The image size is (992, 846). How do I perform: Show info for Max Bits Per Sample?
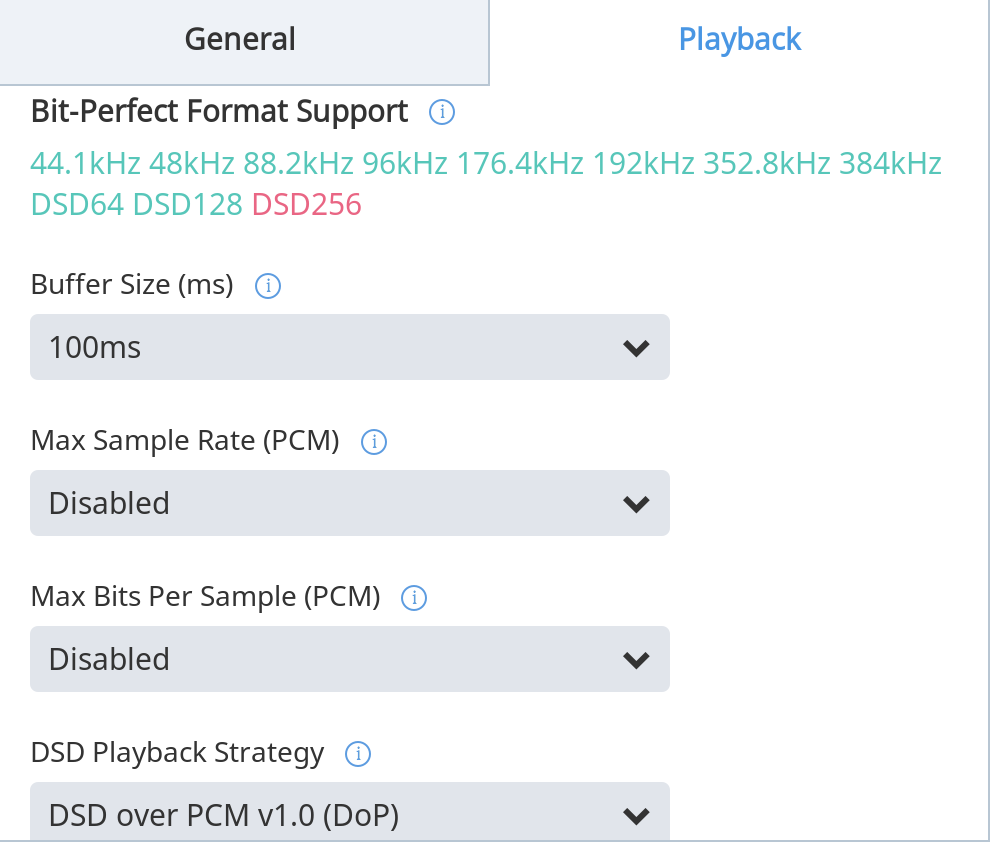click(x=414, y=598)
